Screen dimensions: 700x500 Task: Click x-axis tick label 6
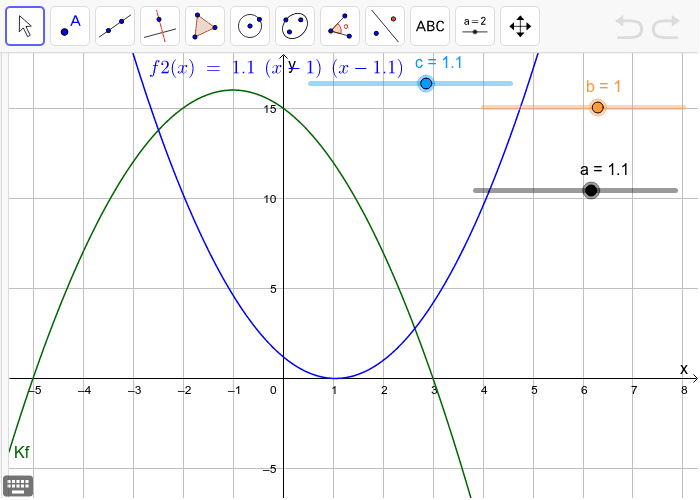584,390
